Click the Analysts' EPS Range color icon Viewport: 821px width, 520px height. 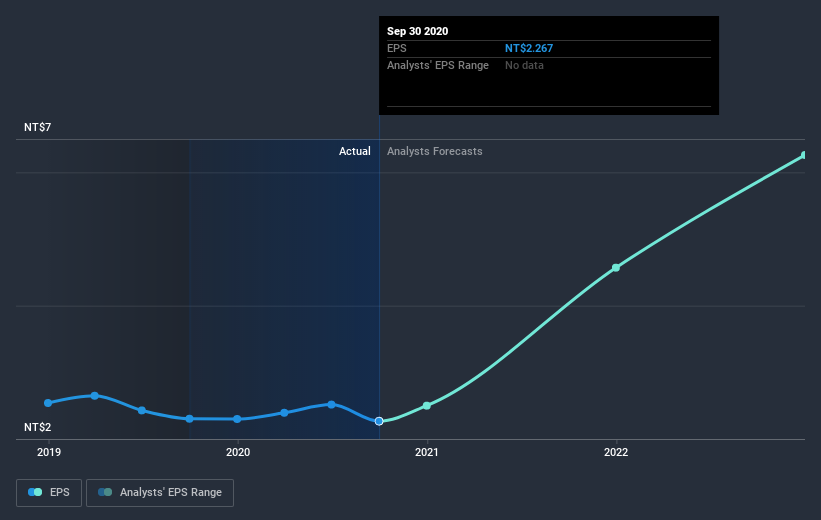[105, 492]
